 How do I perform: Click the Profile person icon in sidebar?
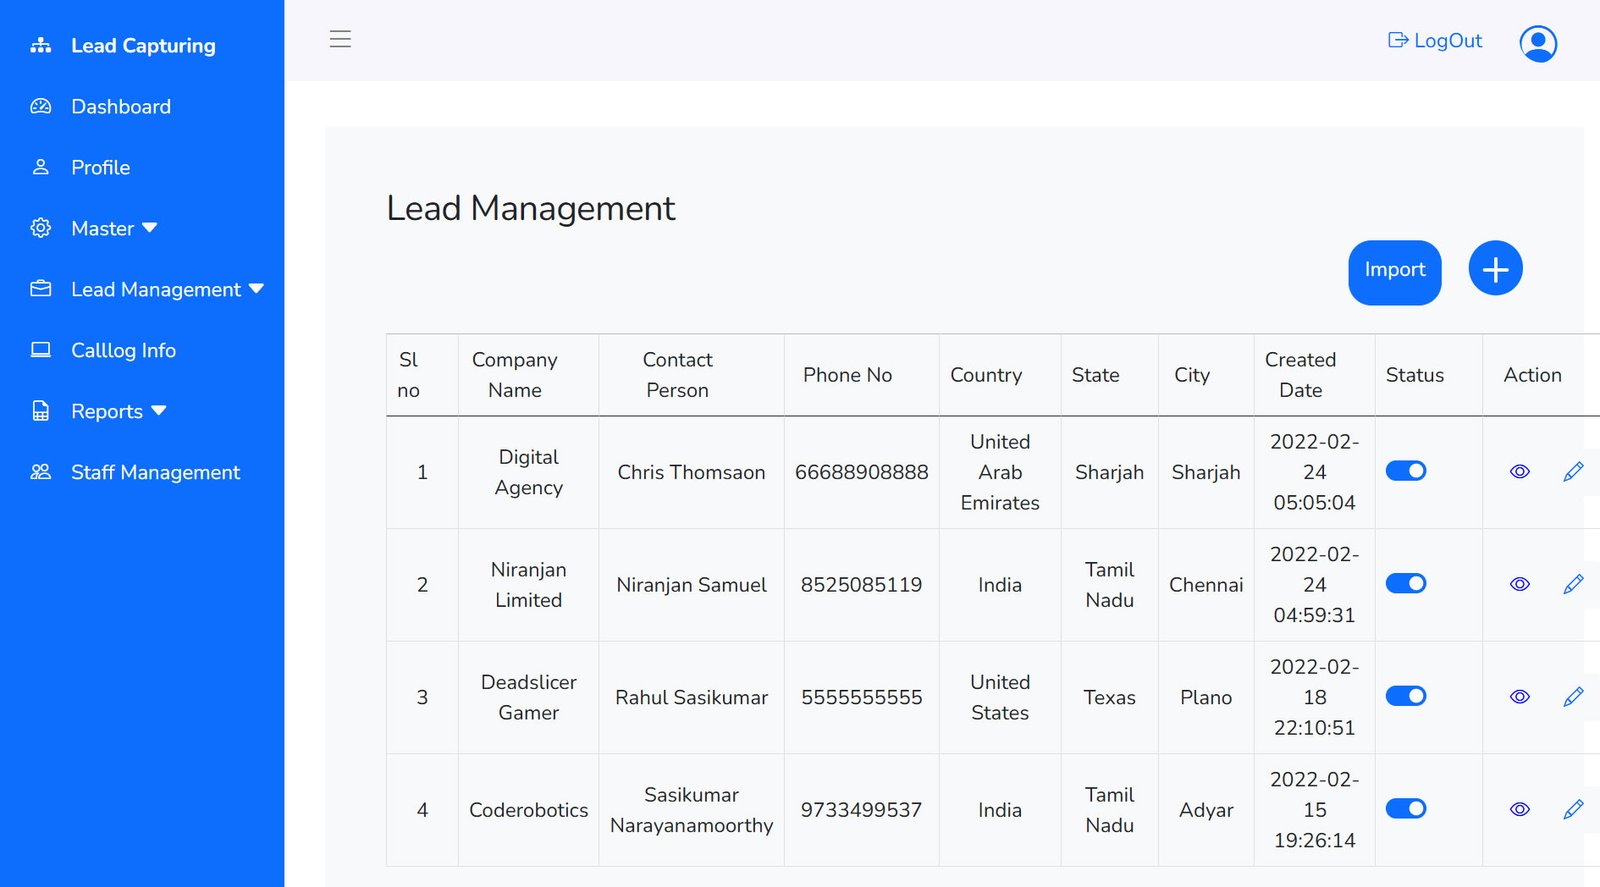(x=40, y=167)
